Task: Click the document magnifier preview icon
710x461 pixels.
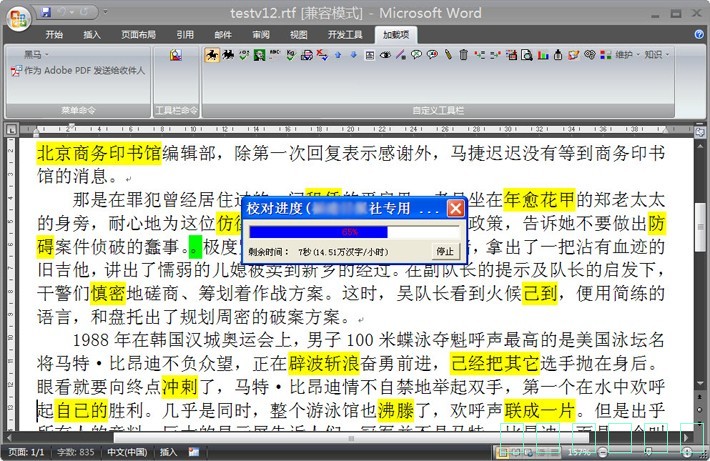Action: point(527,55)
